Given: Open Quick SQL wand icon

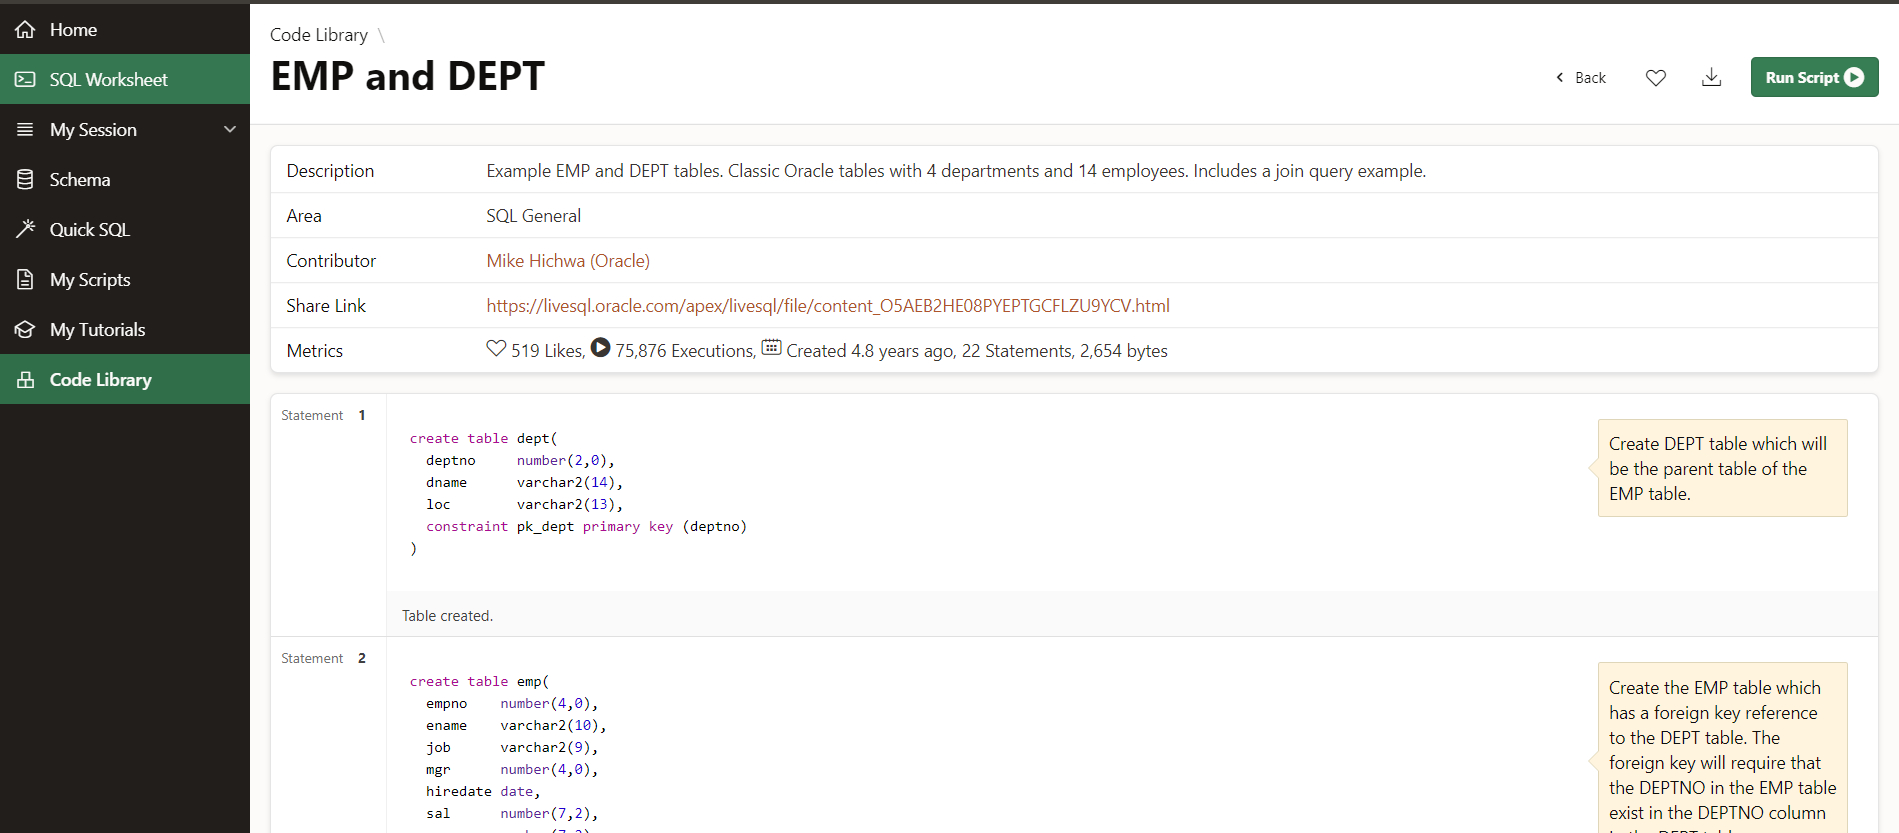Looking at the screenshot, I should pyautogui.click(x=25, y=229).
